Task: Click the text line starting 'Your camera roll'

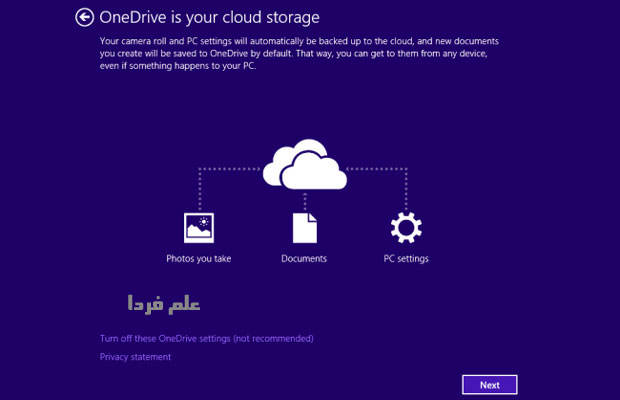Action: [x=299, y=40]
